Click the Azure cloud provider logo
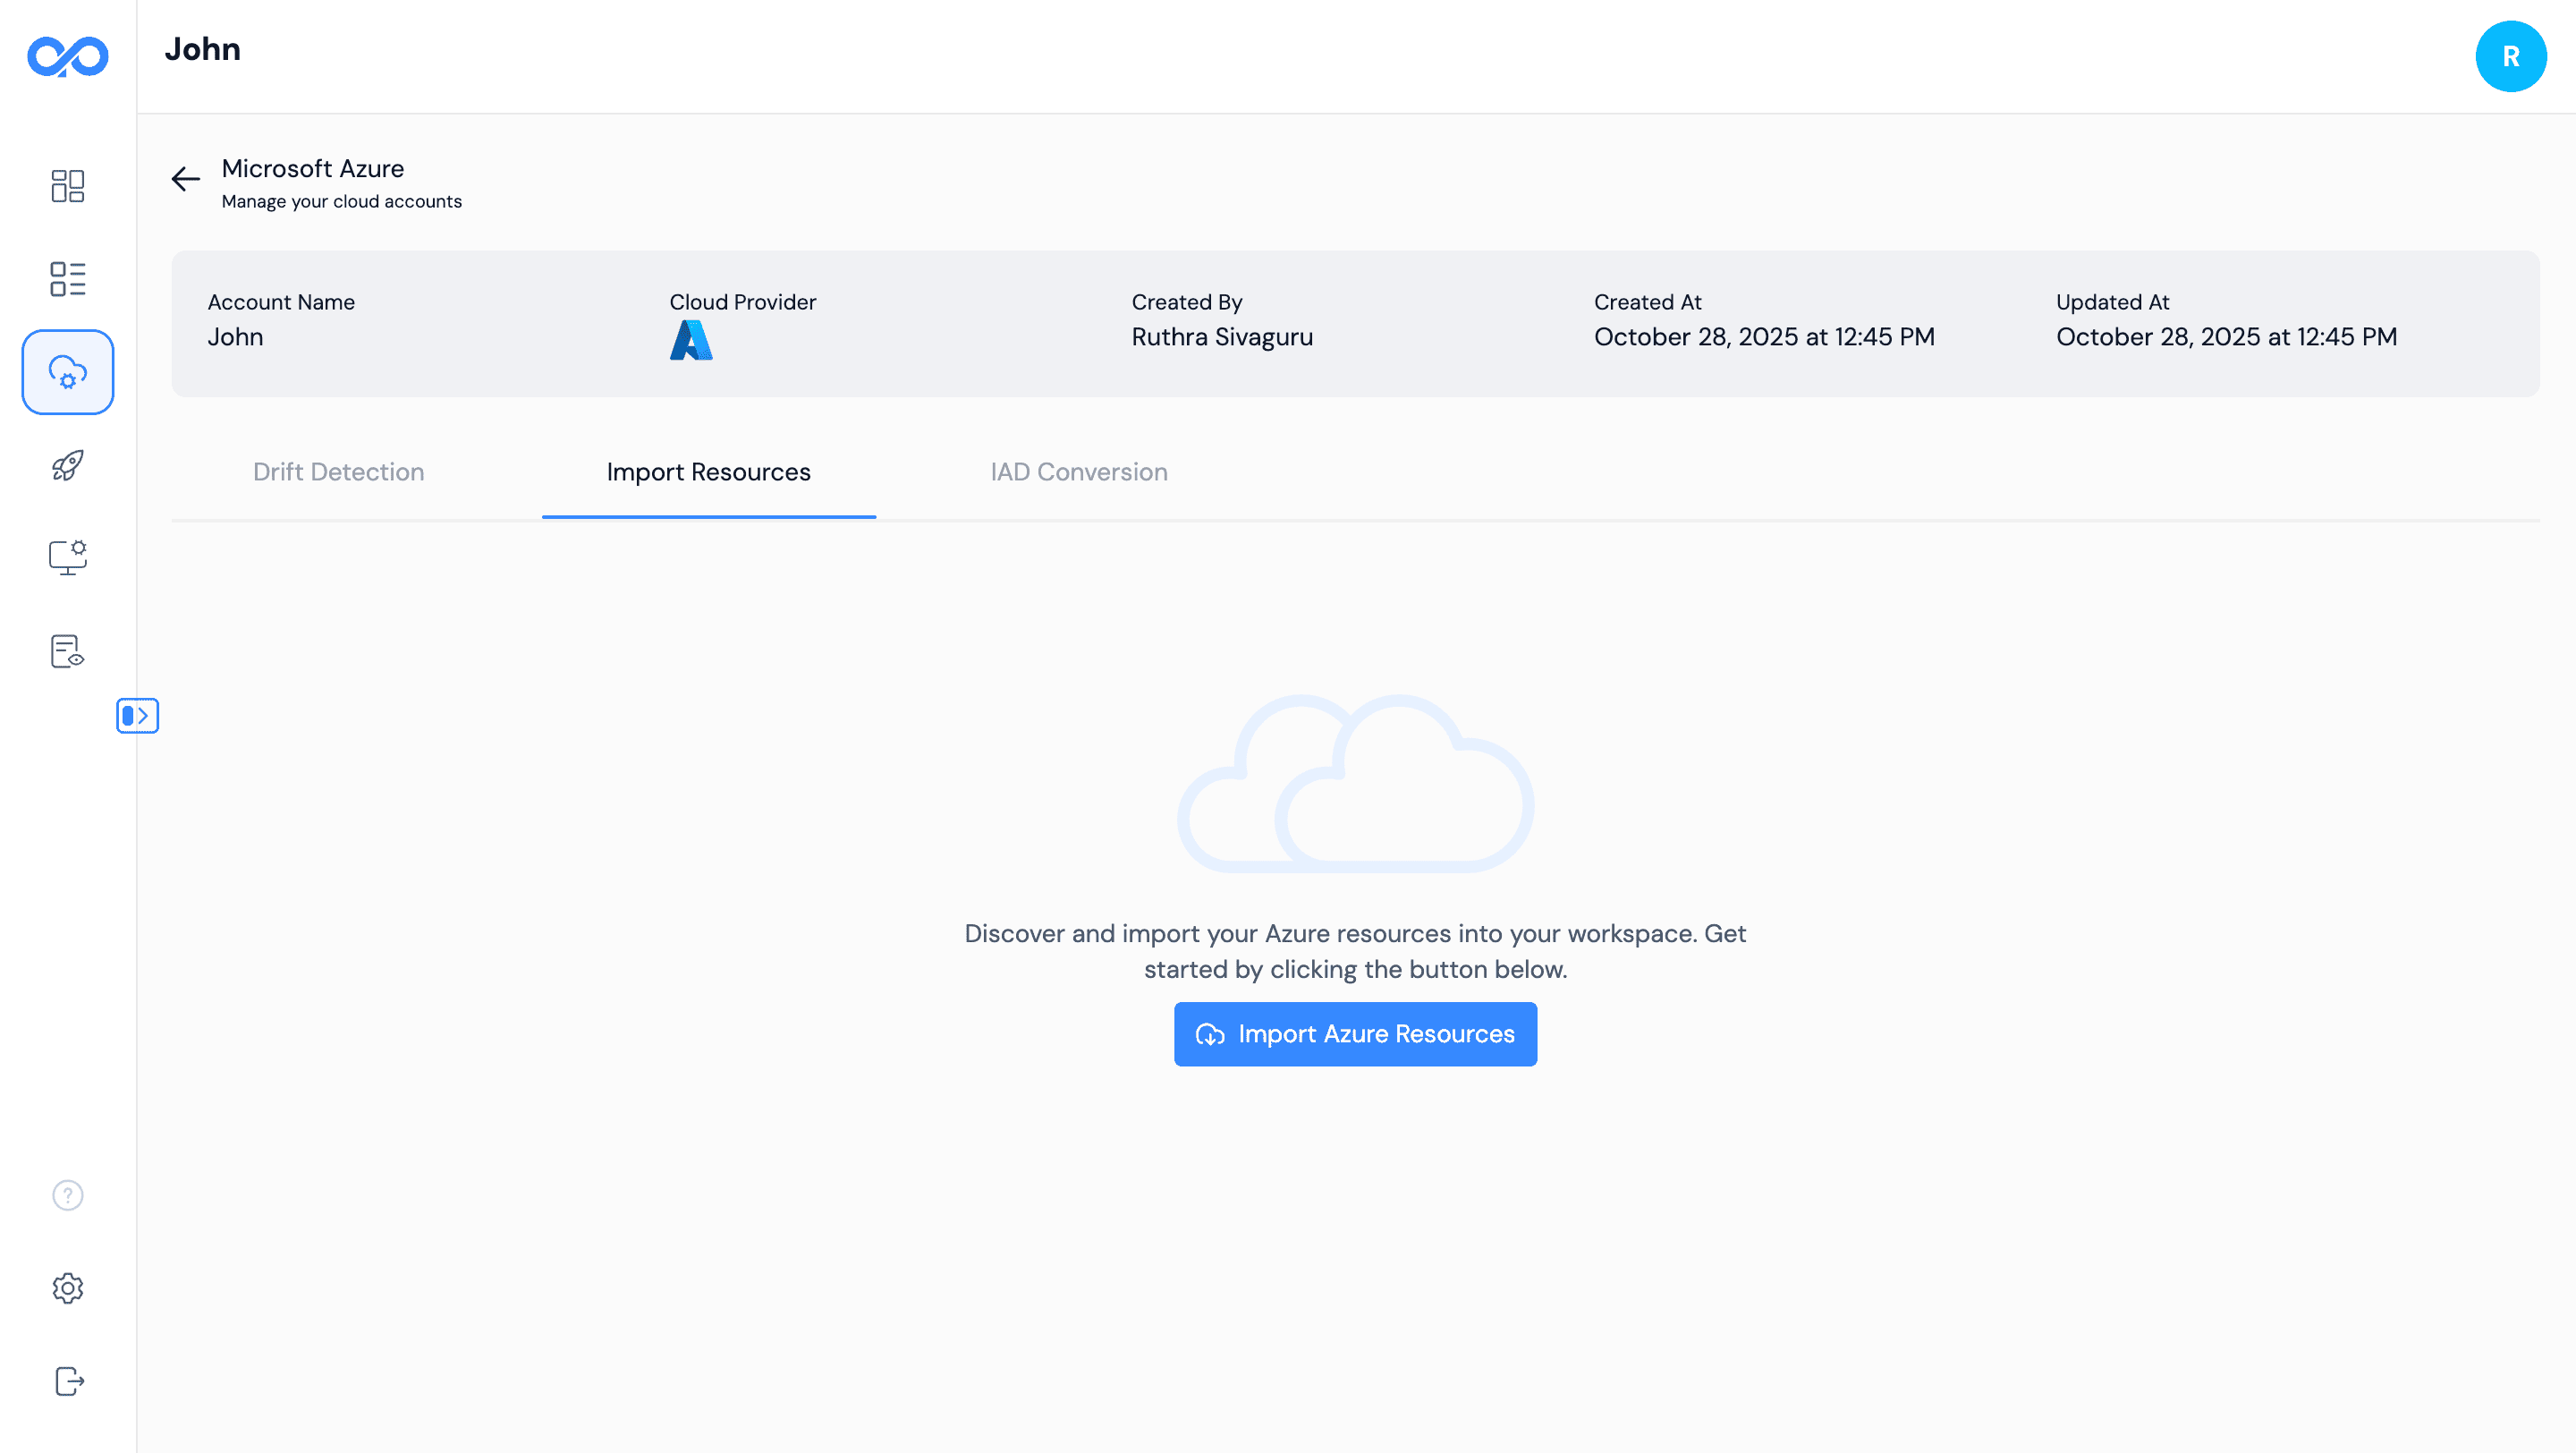Screen dimensions: 2576x1453 coord(691,340)
